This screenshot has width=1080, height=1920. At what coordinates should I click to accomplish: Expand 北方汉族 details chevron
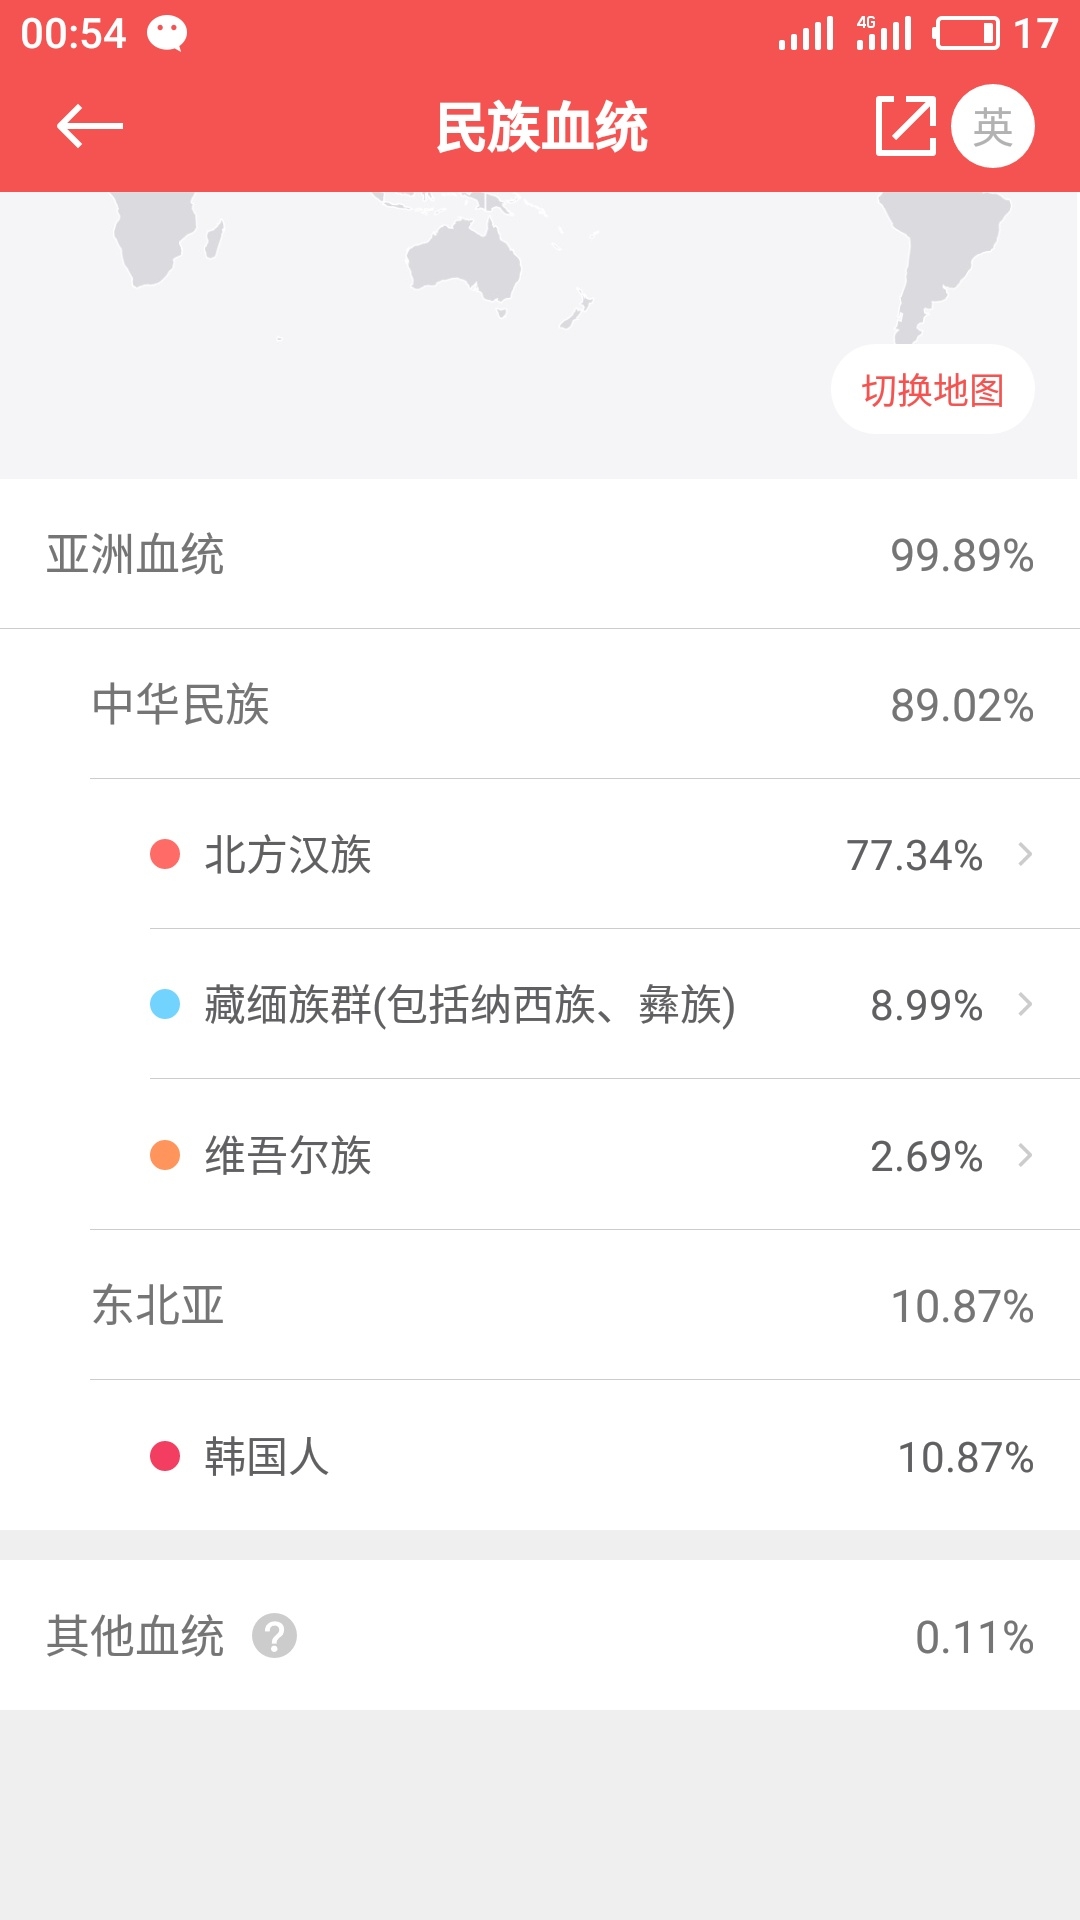1025,855
